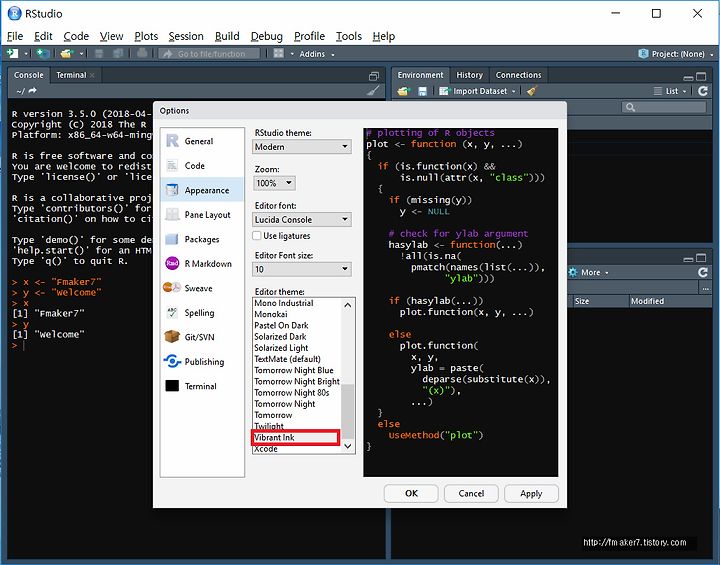Open Addins dropdown in toolbar
The image size is (720, 565).
tap(317, 54)
